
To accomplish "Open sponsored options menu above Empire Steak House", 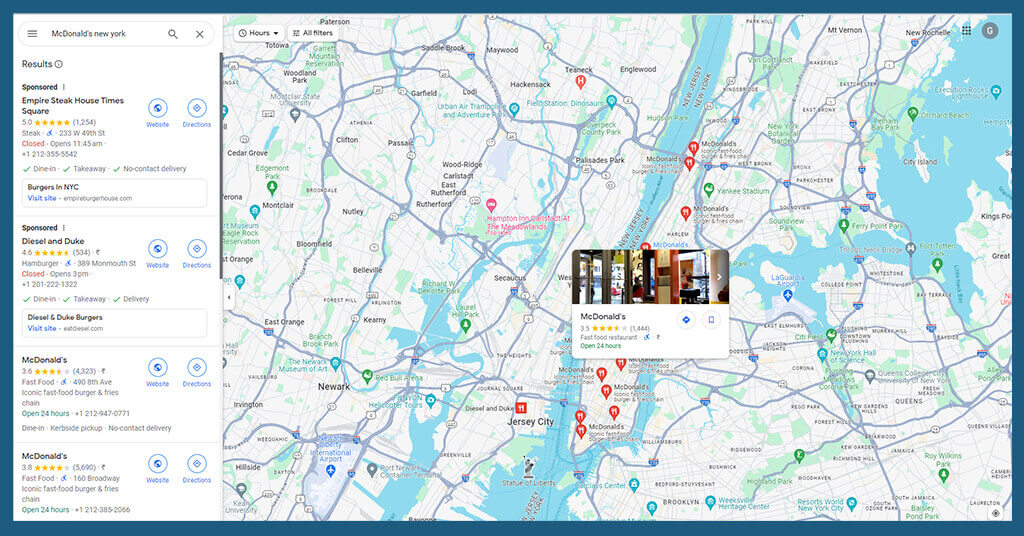I will (x=64, y=87).
